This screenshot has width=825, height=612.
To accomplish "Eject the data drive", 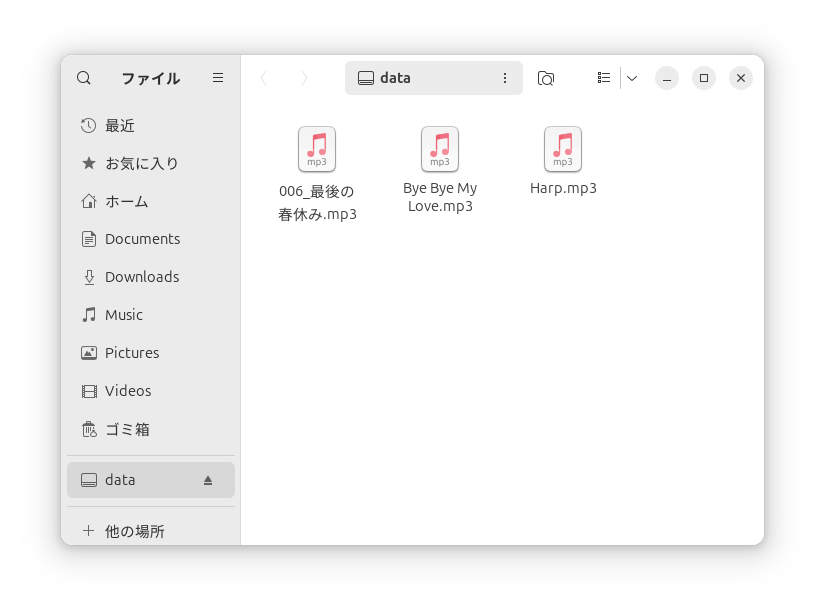I will click(x=208, y=480).
